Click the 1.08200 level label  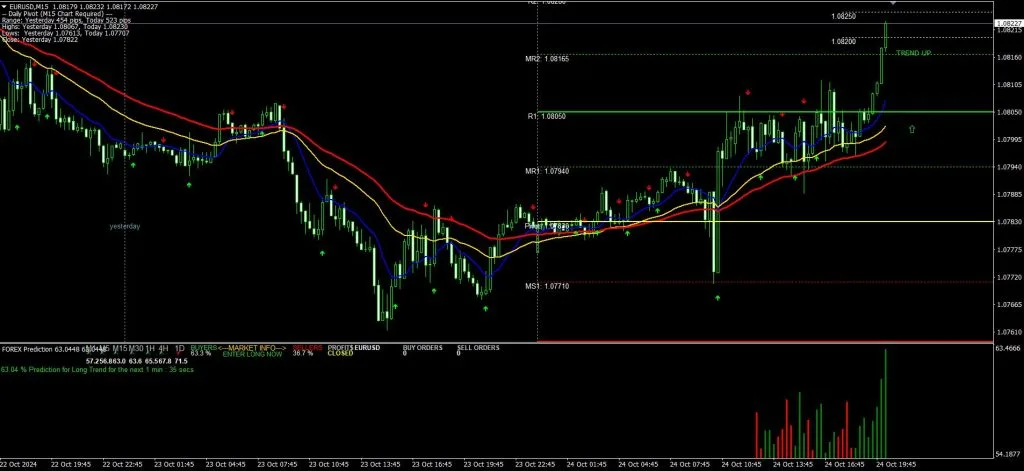(844, 41)
